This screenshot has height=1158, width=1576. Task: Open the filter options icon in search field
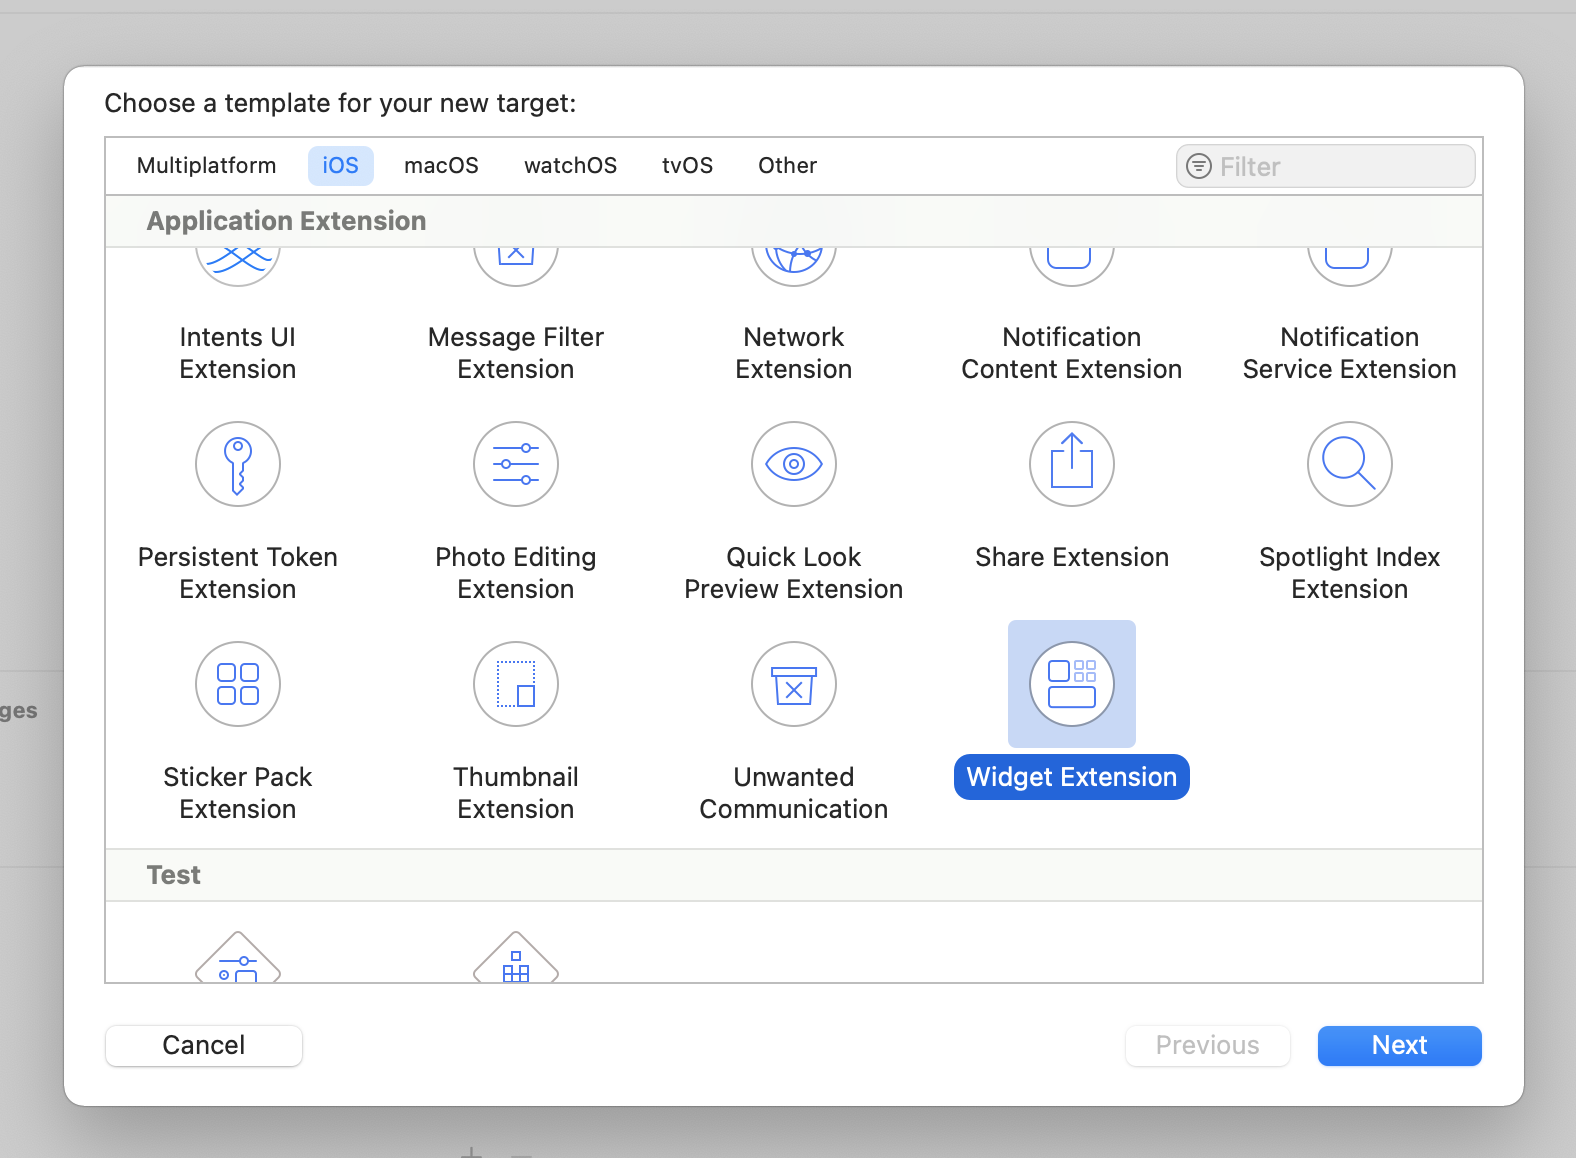1199,166
